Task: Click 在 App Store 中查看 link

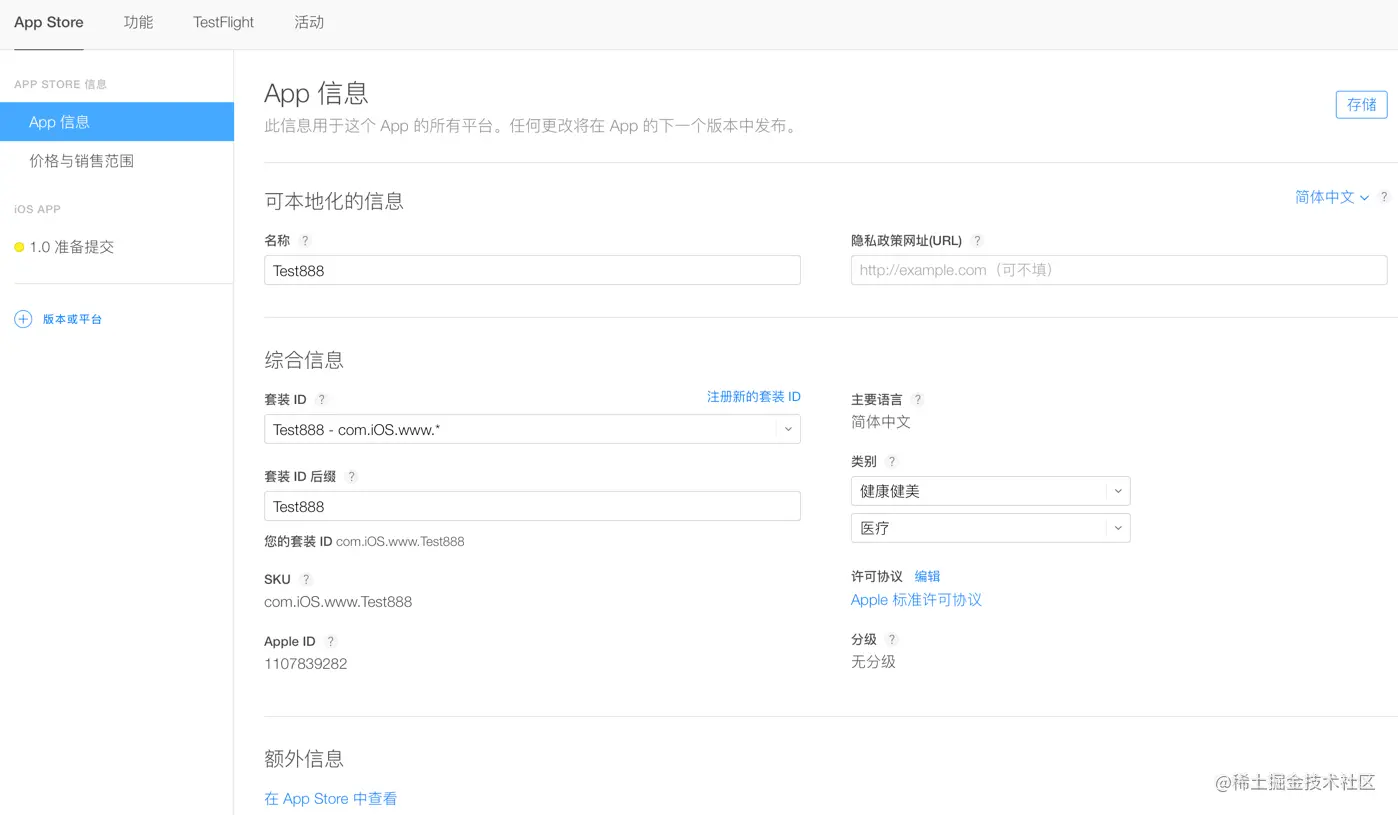Action: (331, 799)
